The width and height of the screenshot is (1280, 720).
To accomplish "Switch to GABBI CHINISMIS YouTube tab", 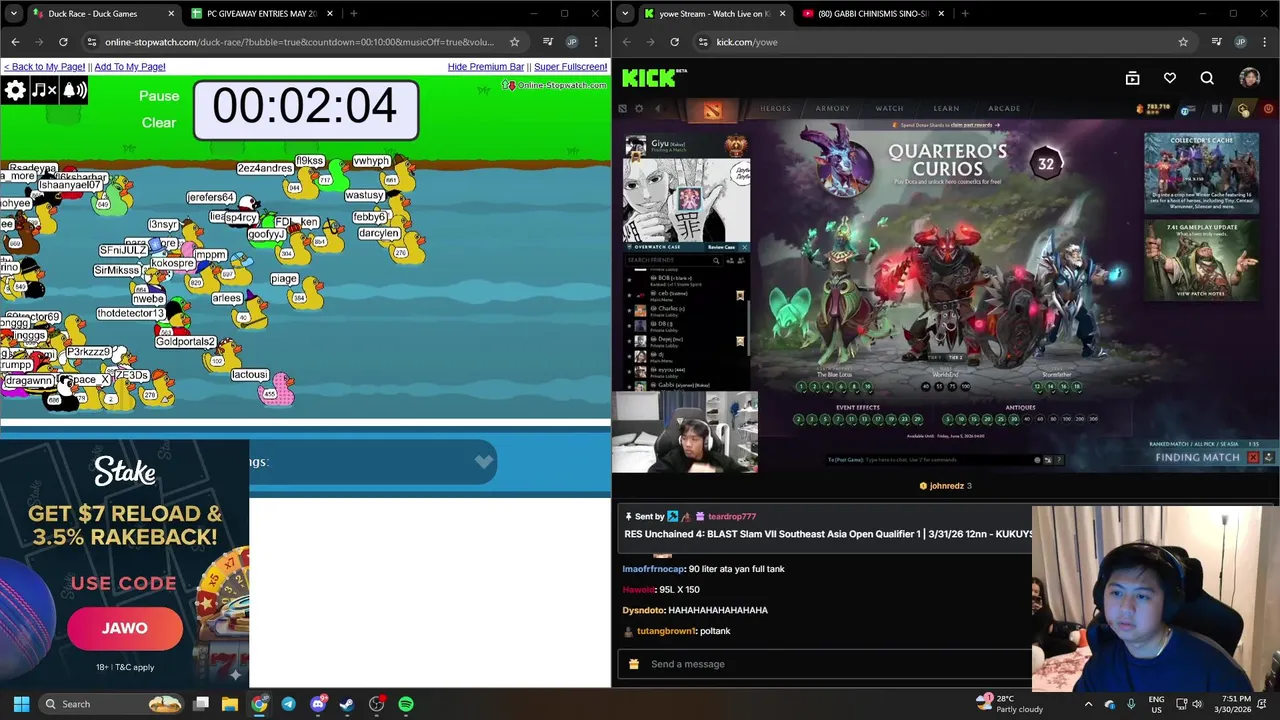I will point(872,14).
